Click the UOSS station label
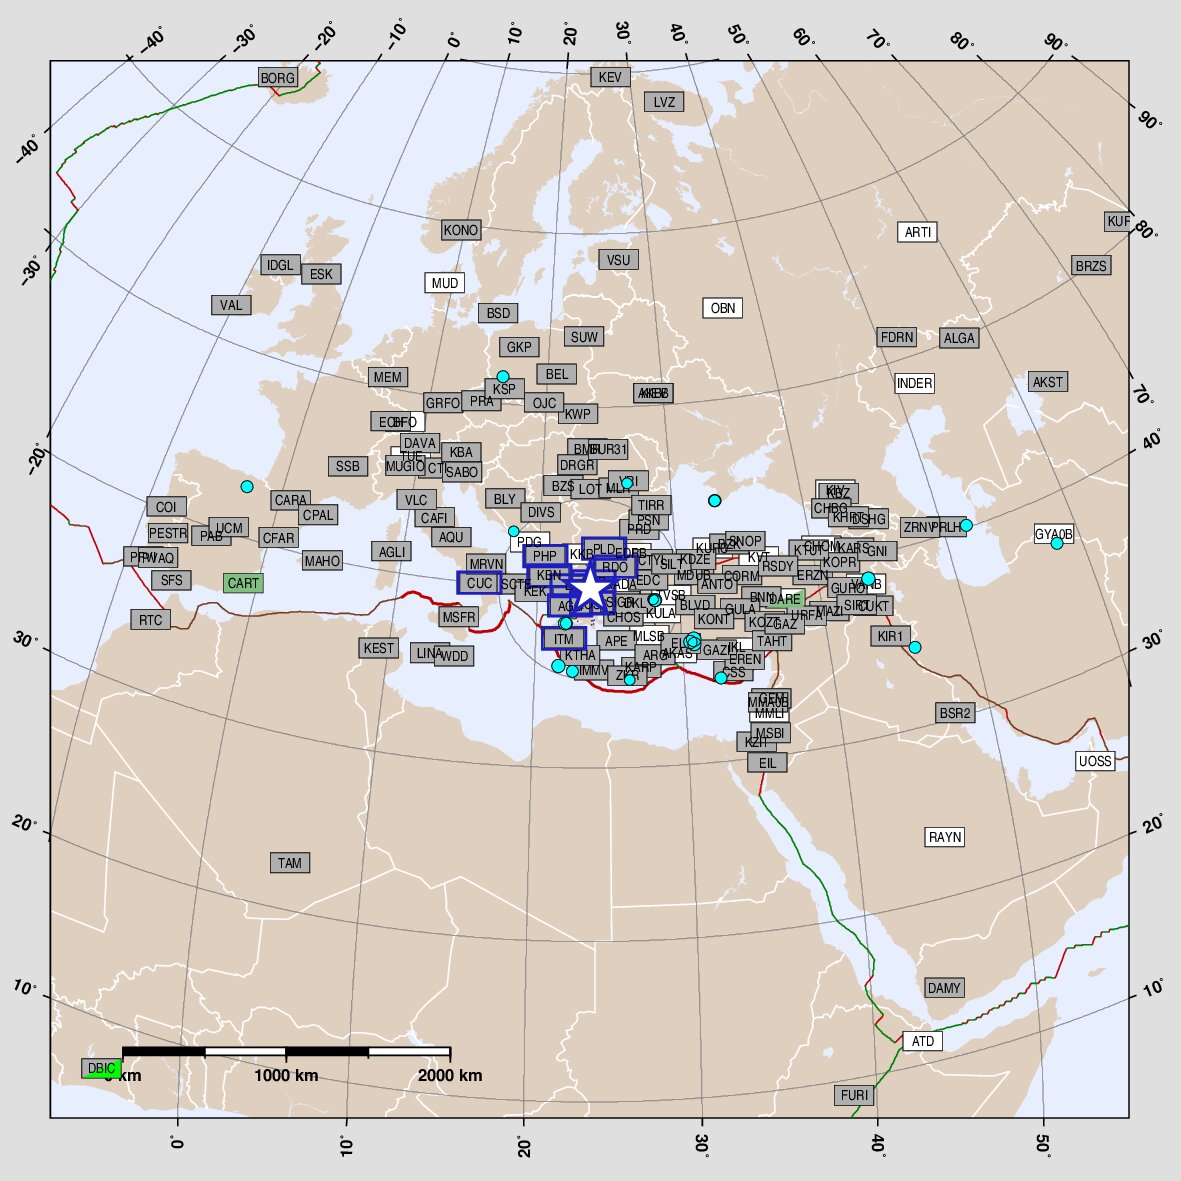 click(x=1094, y=761)
